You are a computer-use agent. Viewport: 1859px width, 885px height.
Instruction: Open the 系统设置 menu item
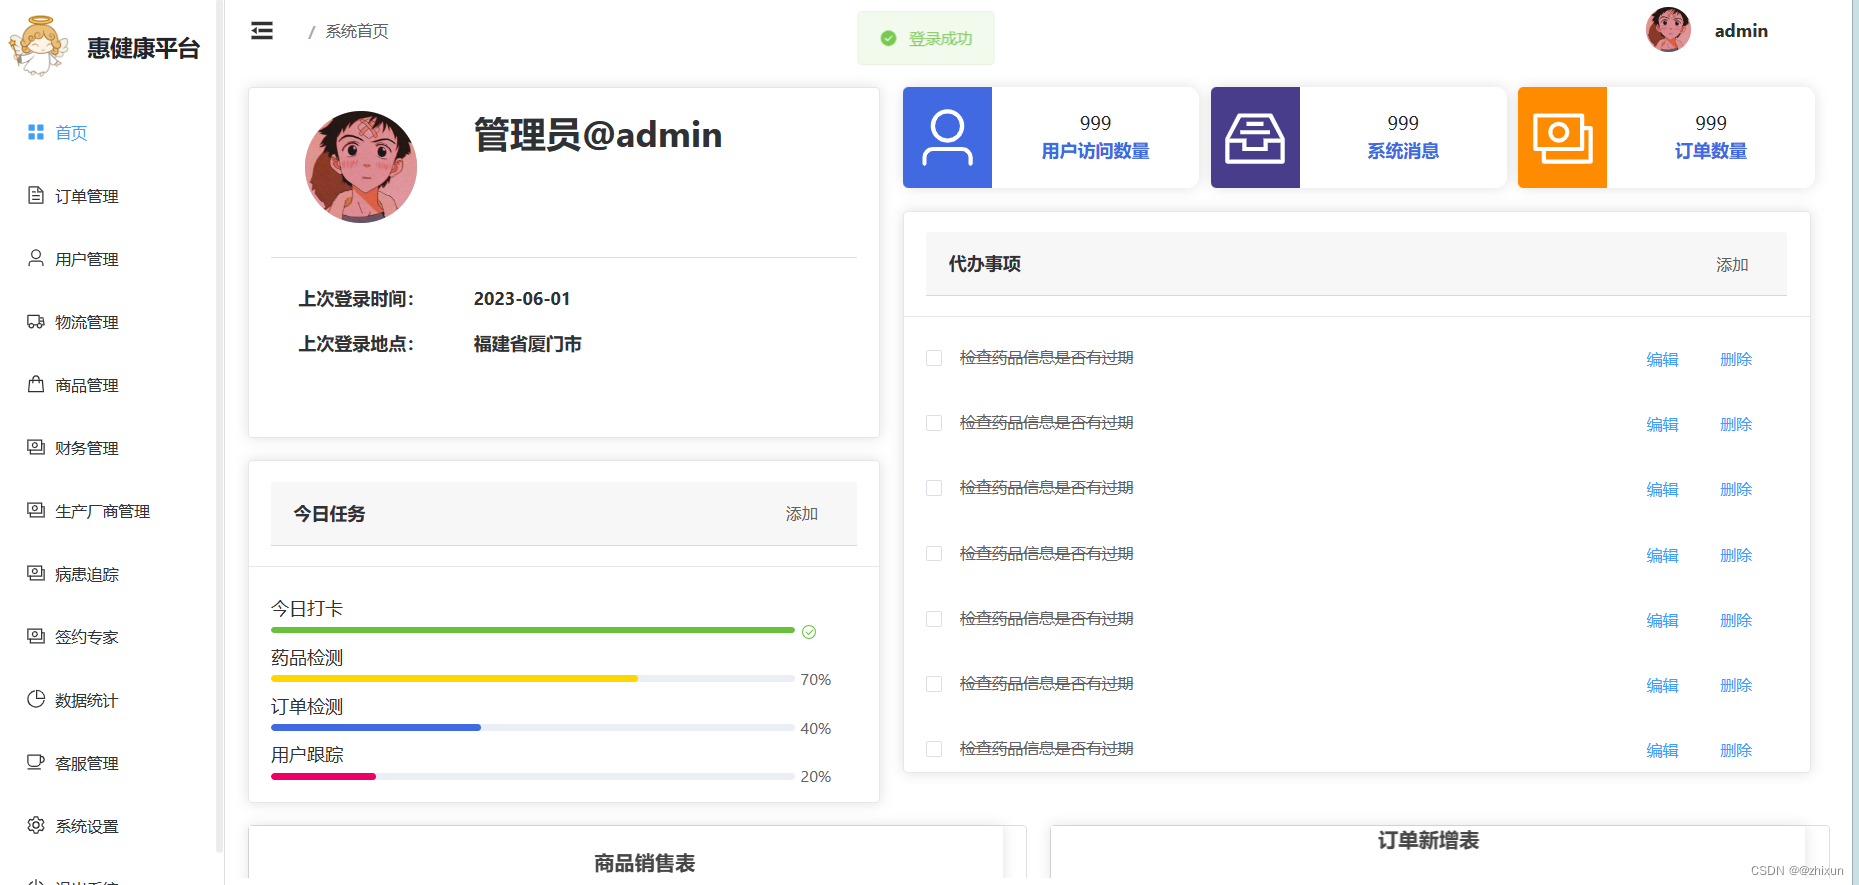pyautogui.click(x=110, y=826)
